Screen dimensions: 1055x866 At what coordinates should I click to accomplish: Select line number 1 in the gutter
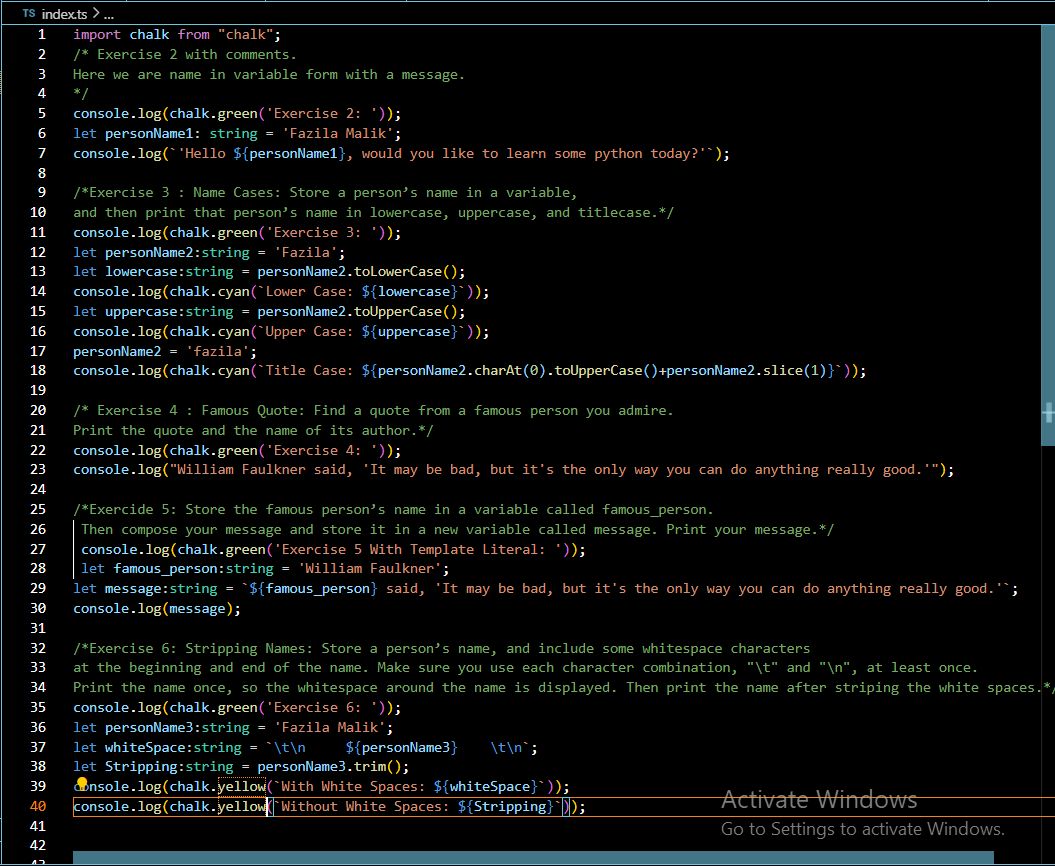(41, 34)
